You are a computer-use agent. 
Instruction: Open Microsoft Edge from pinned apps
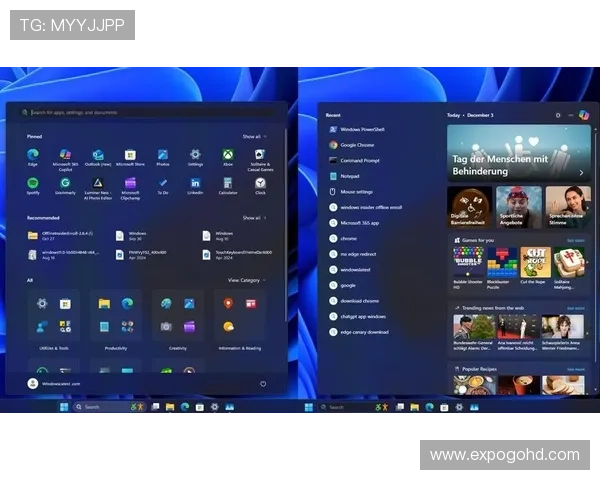(x=32, y=155)
